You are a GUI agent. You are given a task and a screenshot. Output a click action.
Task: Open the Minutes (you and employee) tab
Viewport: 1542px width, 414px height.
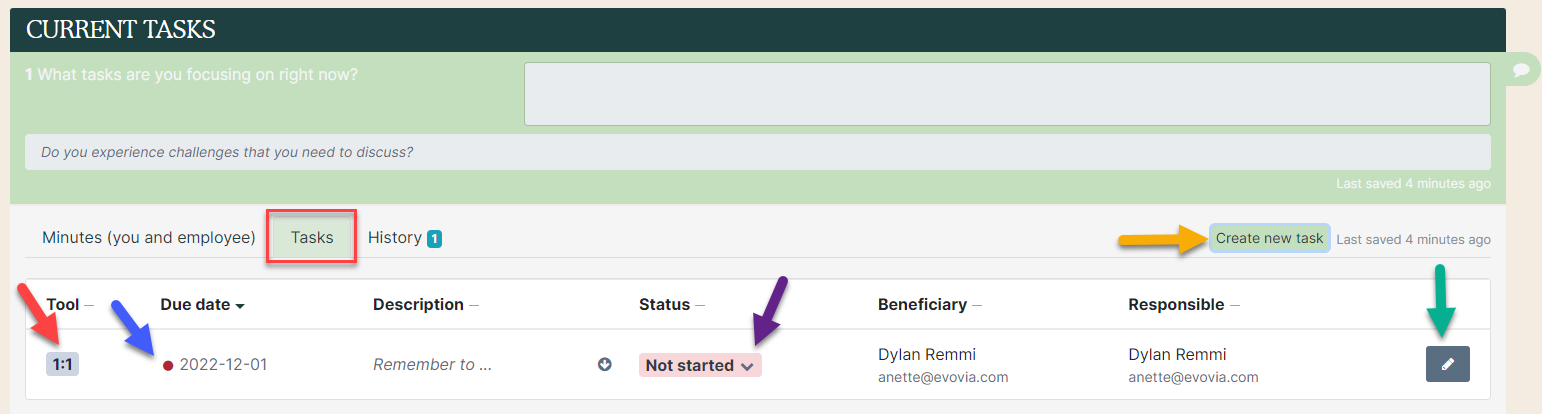(149, 238)
